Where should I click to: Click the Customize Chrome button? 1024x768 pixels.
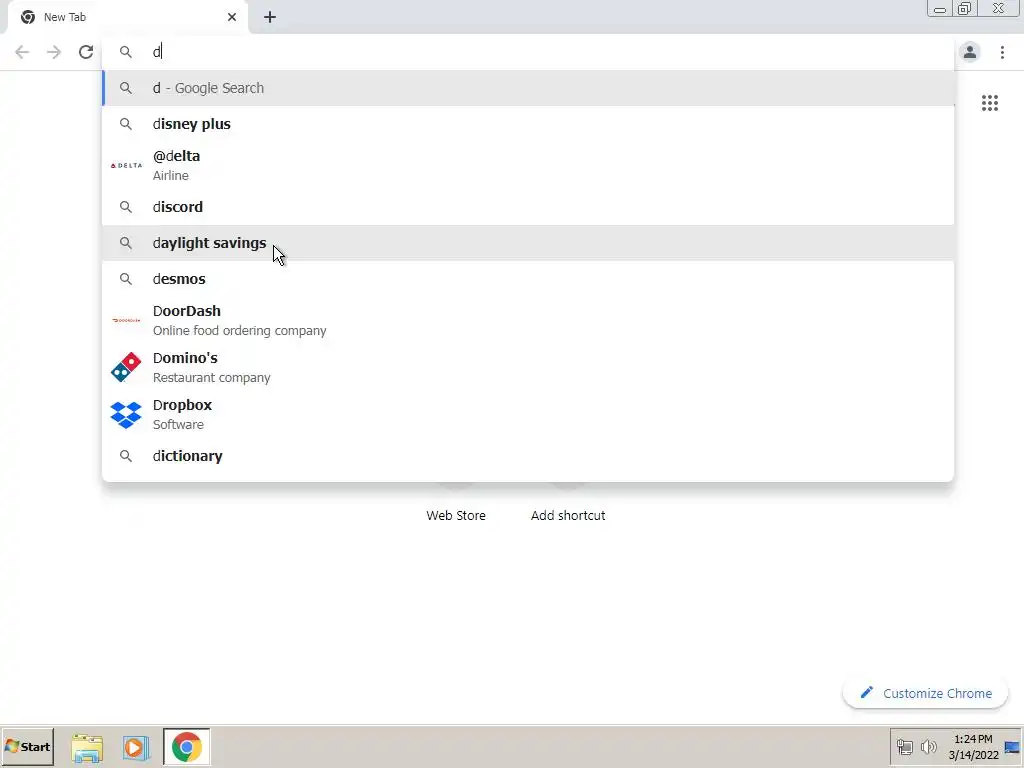pos(925,693)
